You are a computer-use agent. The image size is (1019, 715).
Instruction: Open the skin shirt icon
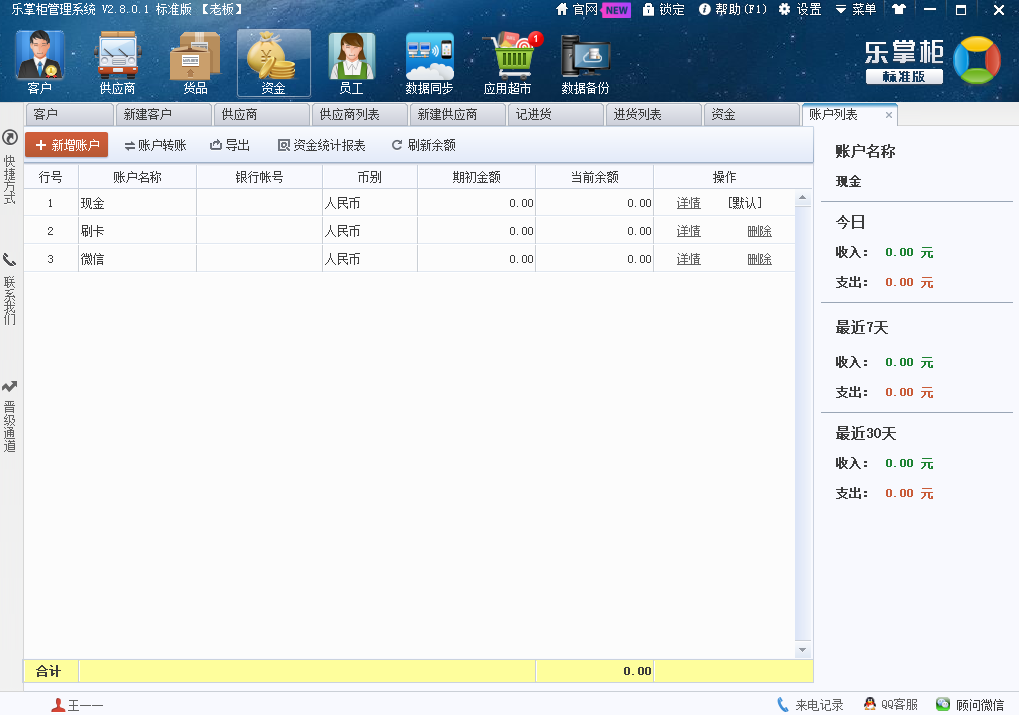(x=899, y=10)
